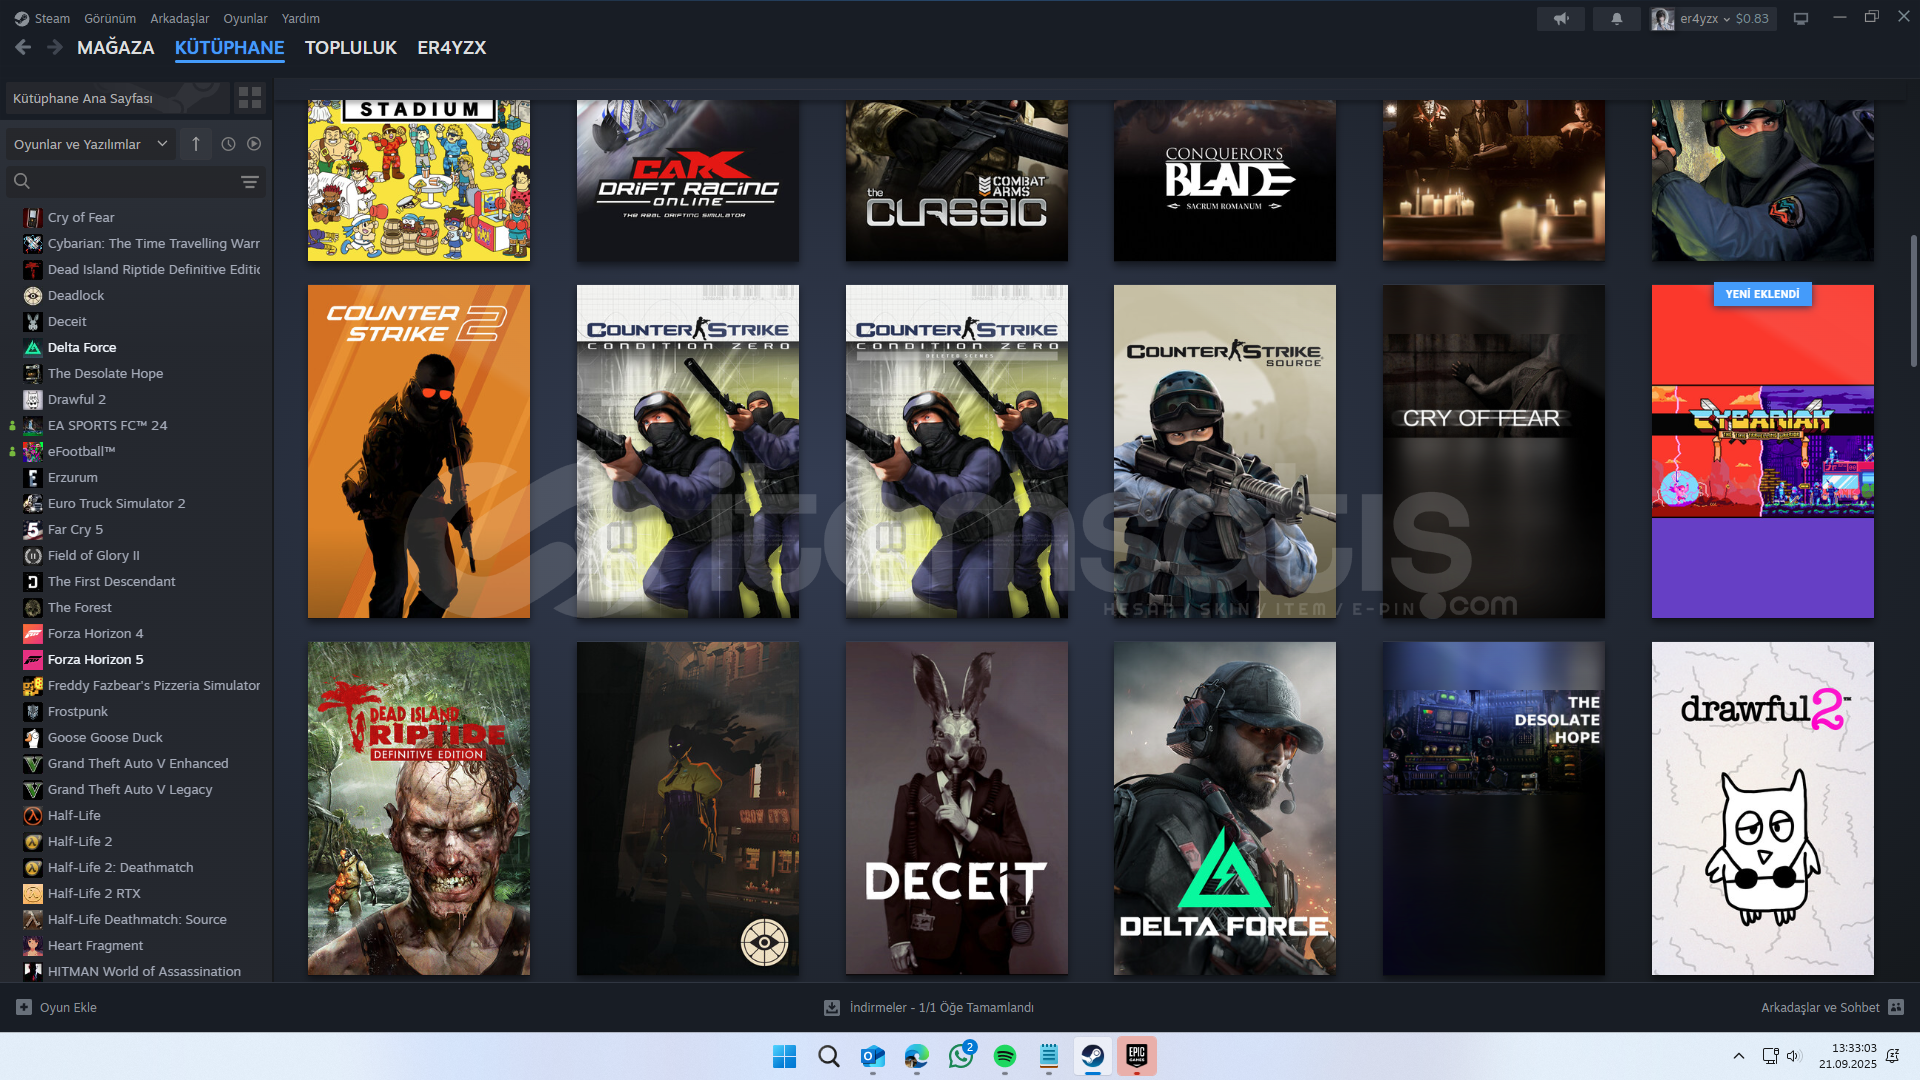
Task: Open the Arkadaşlar menu
Action: coord(180,18)
